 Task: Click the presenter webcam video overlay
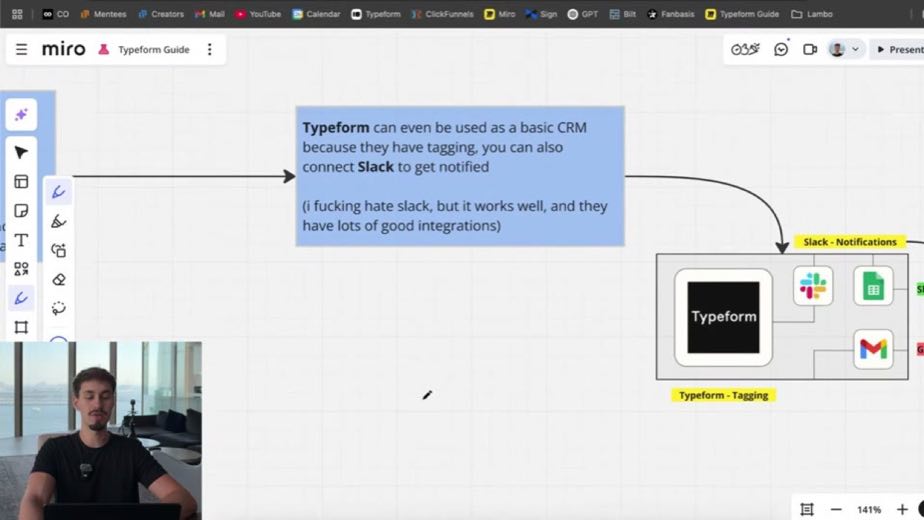pos(101,430)
